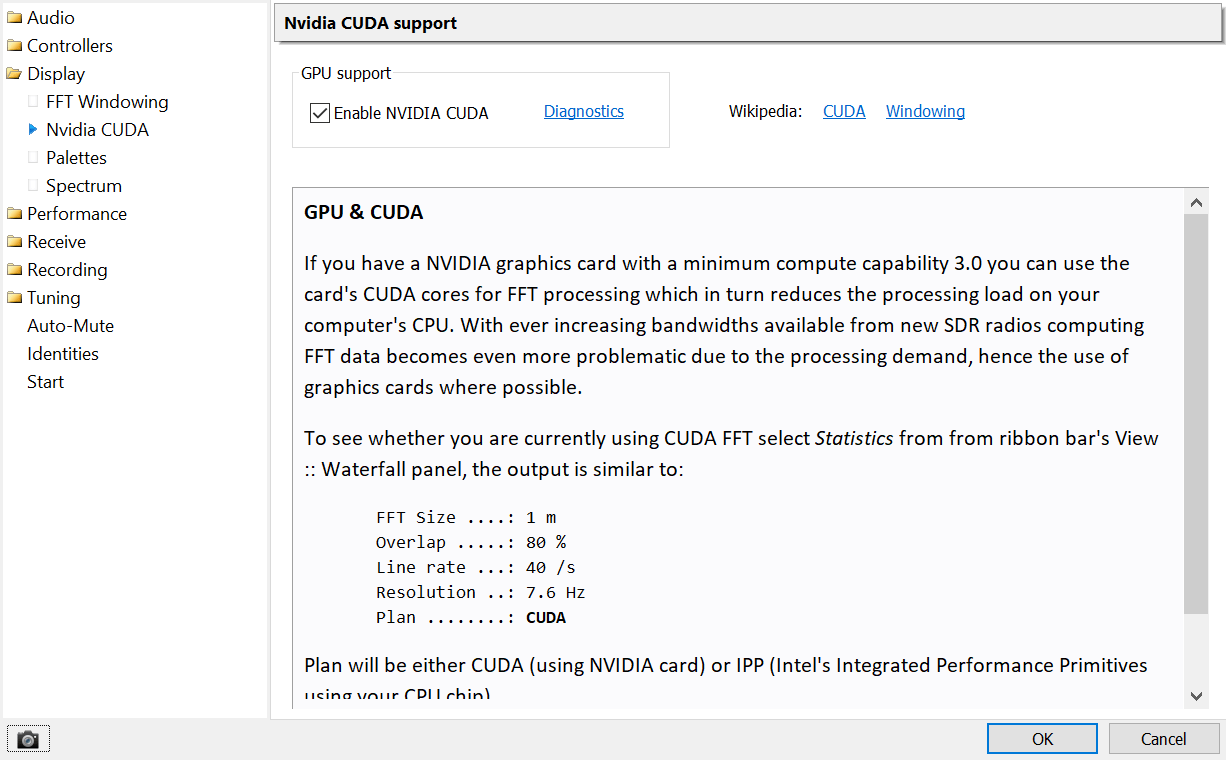Viewport: 1226px width, 760px height.
Task: Select FFT Windowing in the tree
Action: 107,102
